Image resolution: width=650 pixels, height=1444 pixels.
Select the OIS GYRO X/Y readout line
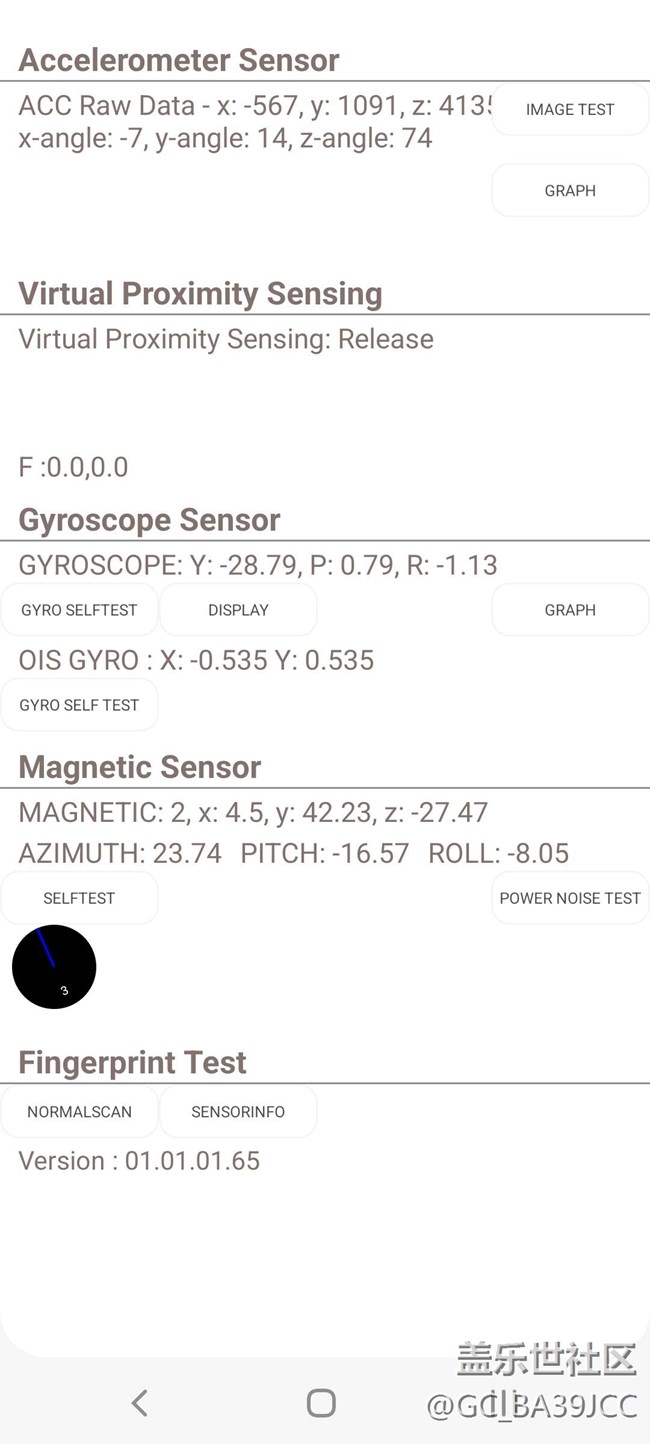coord(196,660)
